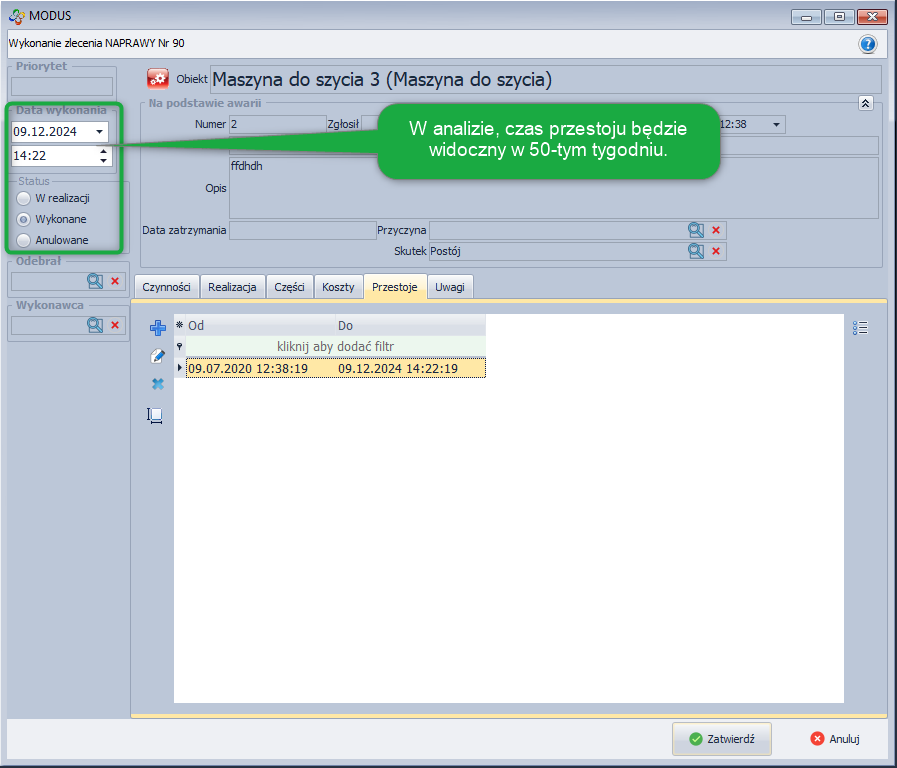The width and height of the screenshot is (897, 768).
Task: Increase the execution time with the up arrow
Action: (x=103, y=151)
